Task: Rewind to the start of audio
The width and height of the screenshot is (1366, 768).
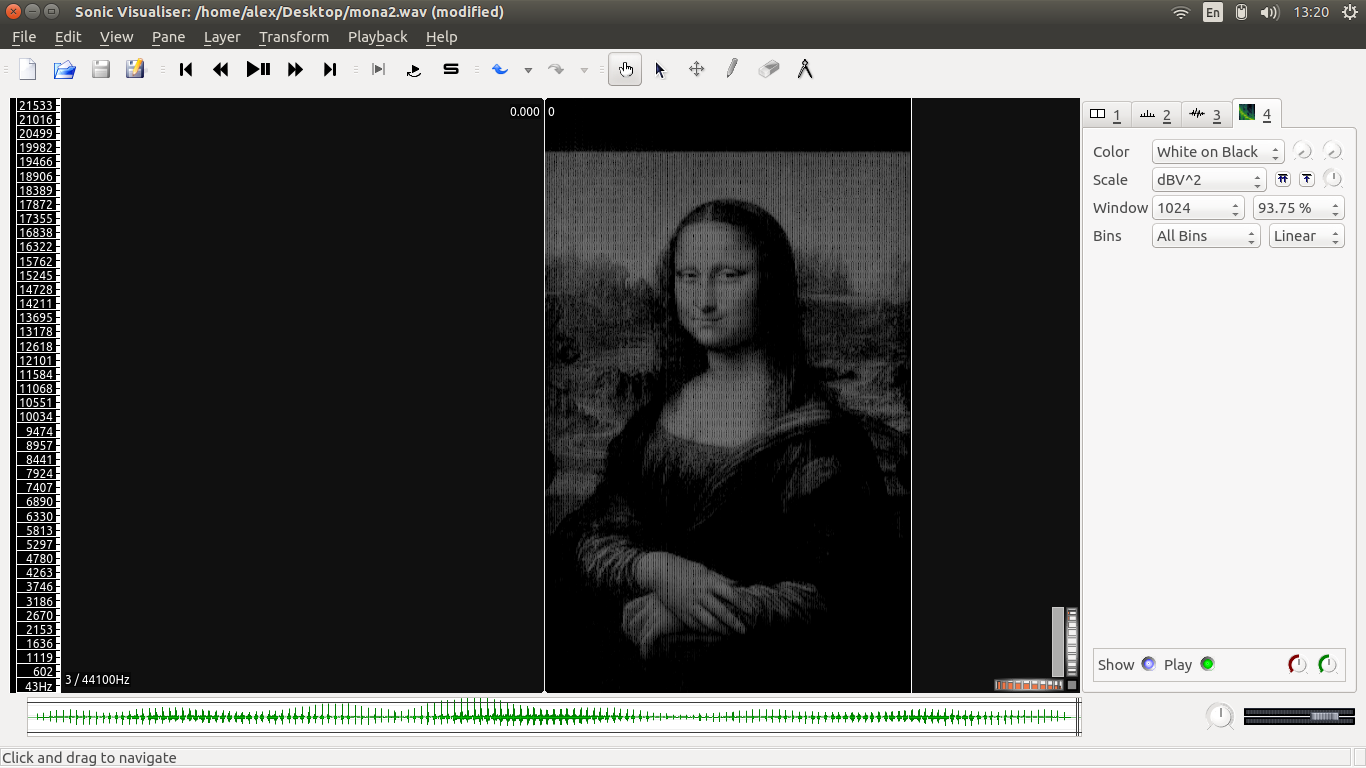Action: [x=186, y=69]
